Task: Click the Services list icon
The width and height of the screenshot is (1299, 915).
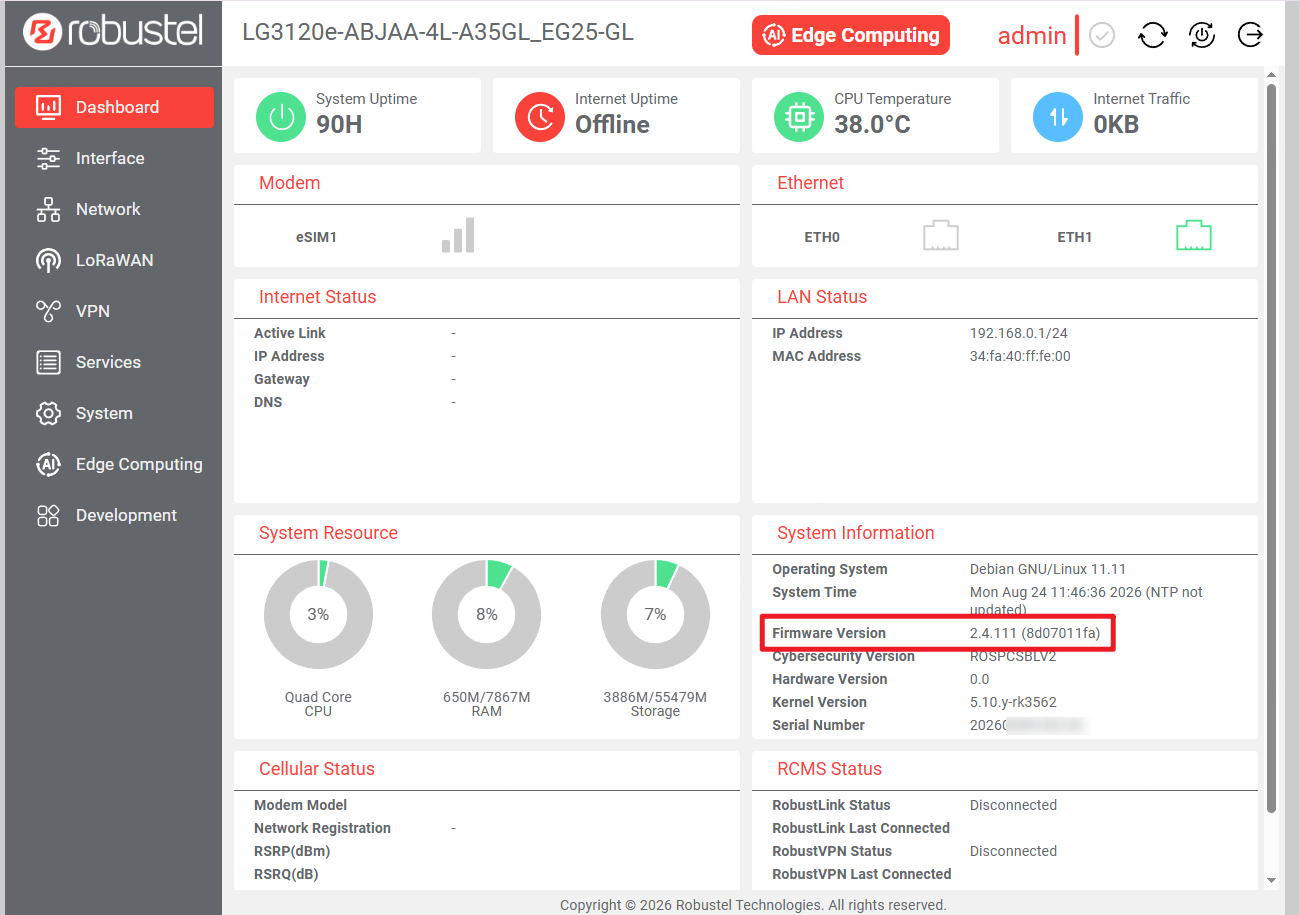Action: (x=48, y=362)
